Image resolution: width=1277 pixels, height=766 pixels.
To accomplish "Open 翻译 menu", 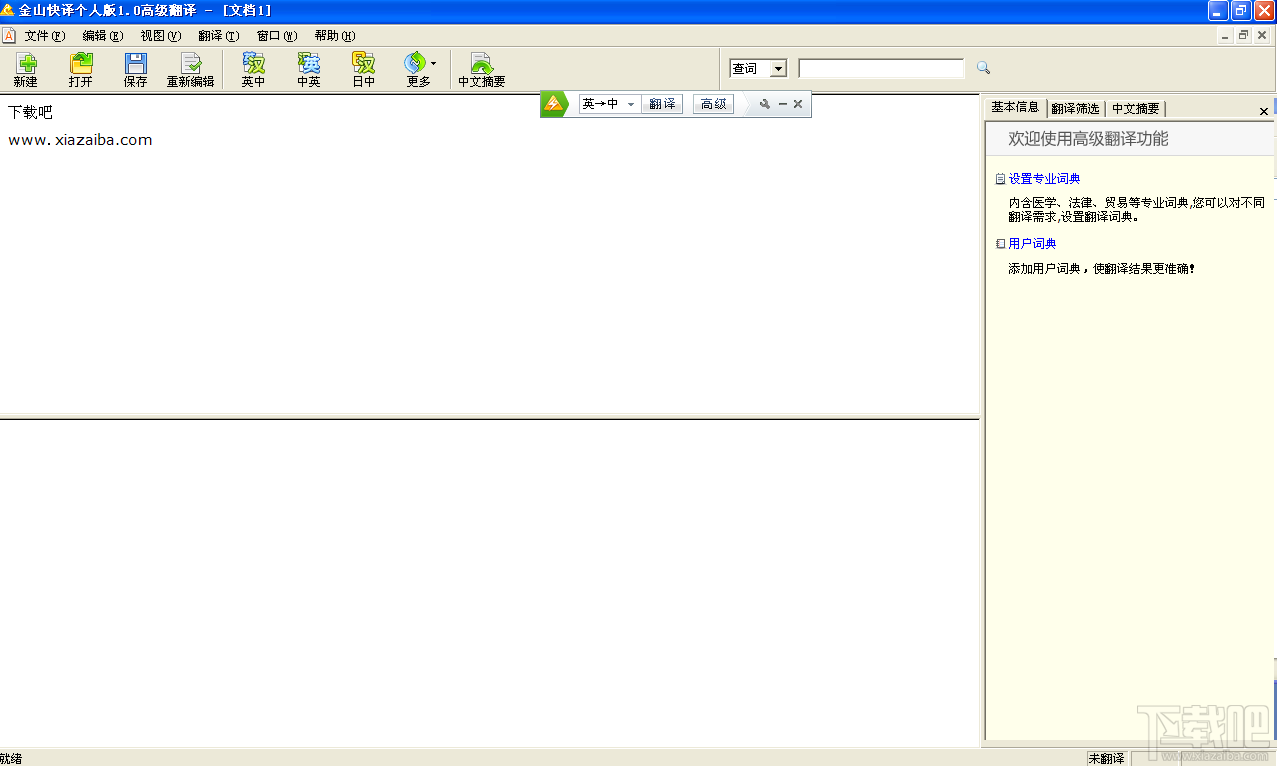I will click(x=219, y=36).
